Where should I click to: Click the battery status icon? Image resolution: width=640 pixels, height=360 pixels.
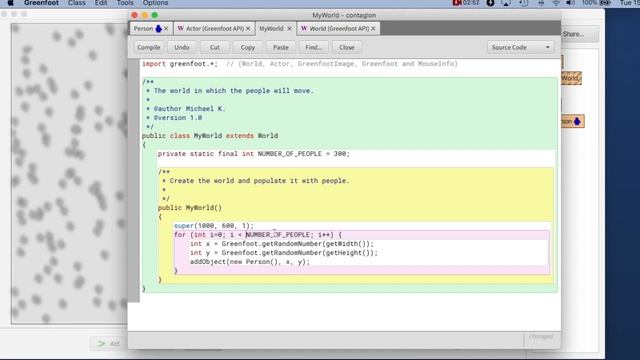coord(605,3)
